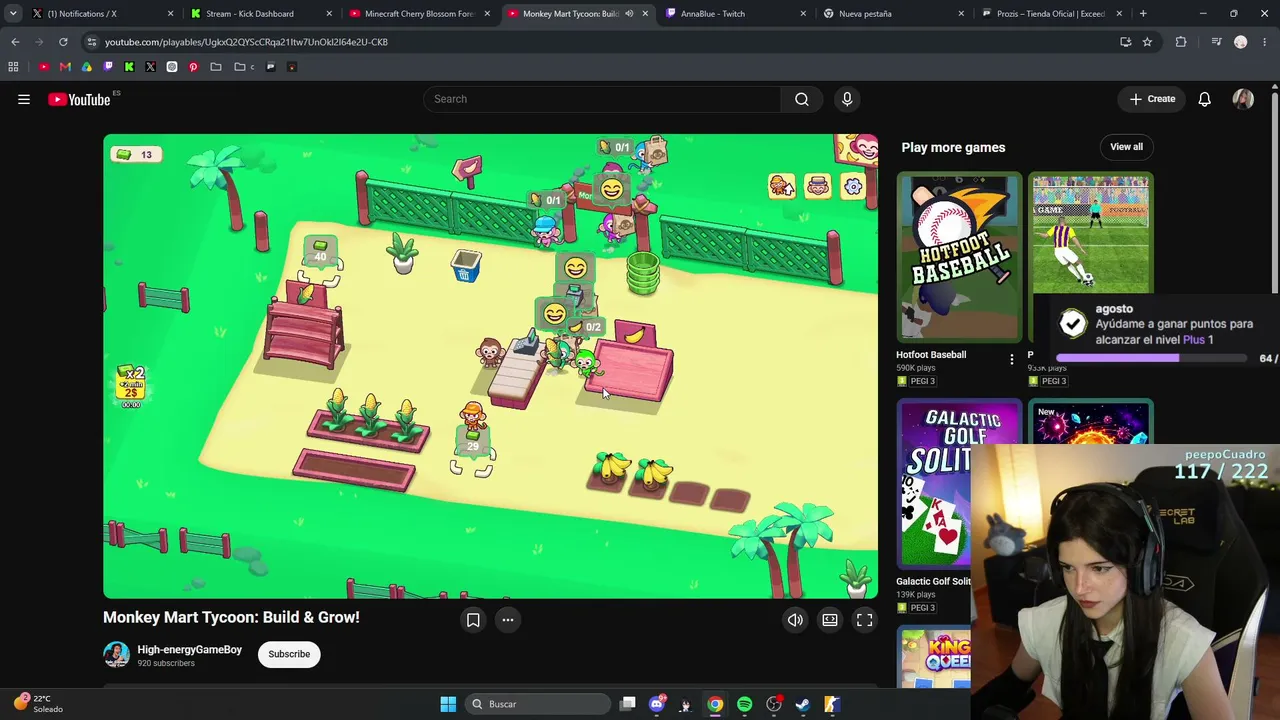Screen dimensions: 1280x720
Task: Go to YouTube home via logo
Action: (x=79, y=99)
